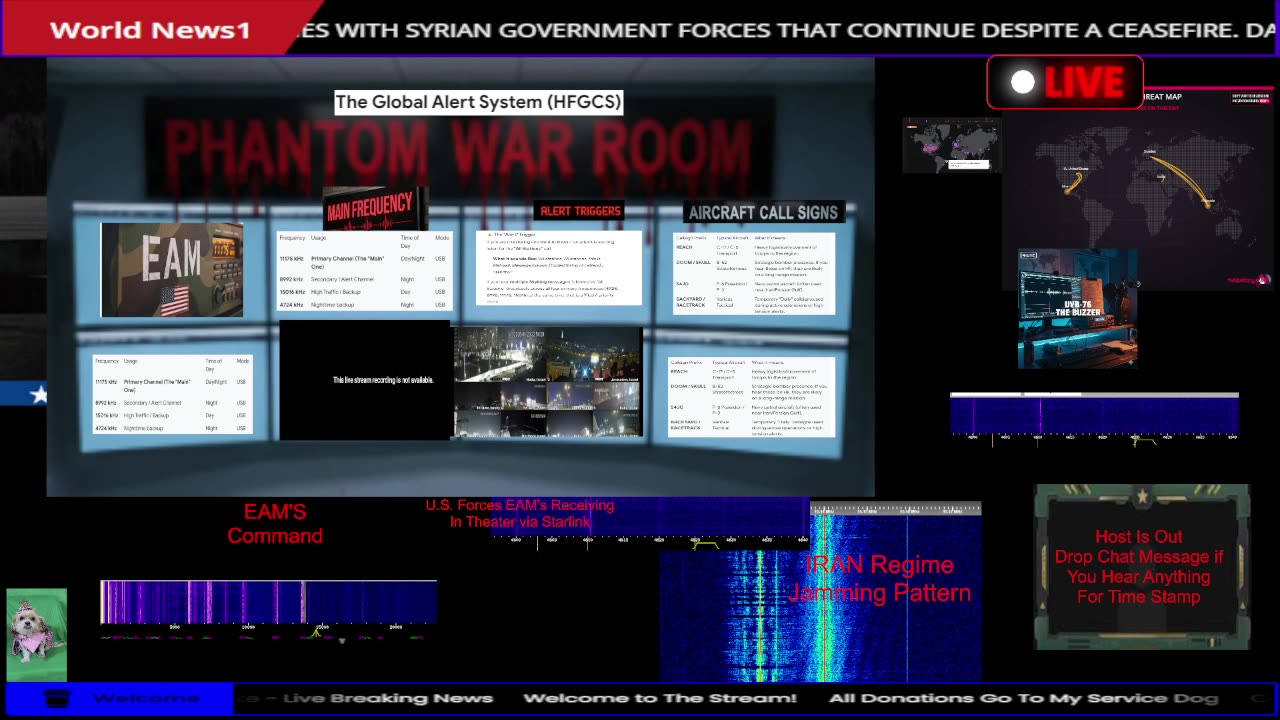
Task: Click the EAM'S Command caption
Action: [x=275, y=523]
